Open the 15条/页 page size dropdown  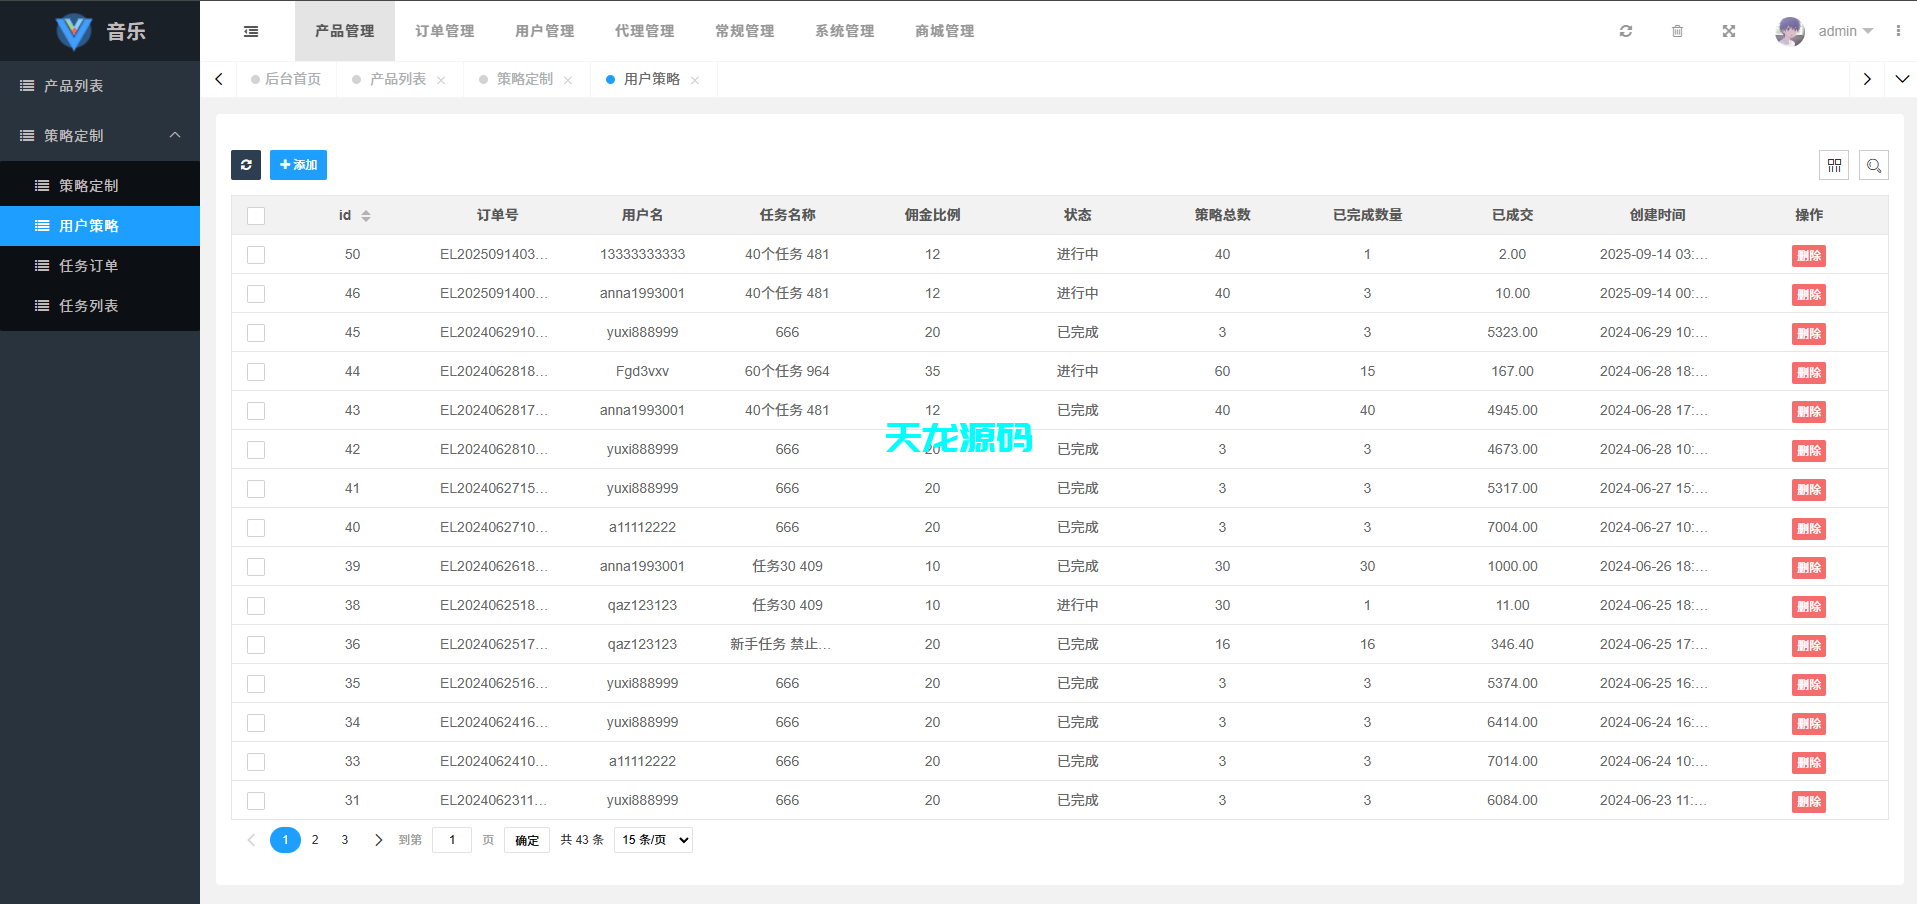coord(652,840)
